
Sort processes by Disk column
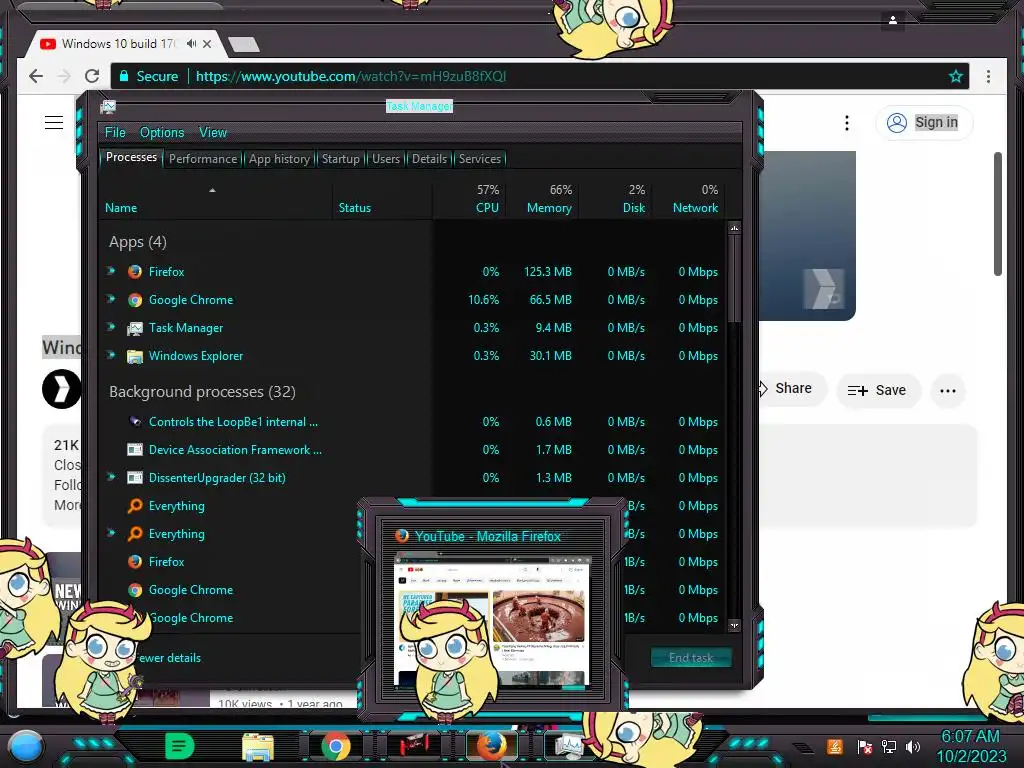(616, 199)
